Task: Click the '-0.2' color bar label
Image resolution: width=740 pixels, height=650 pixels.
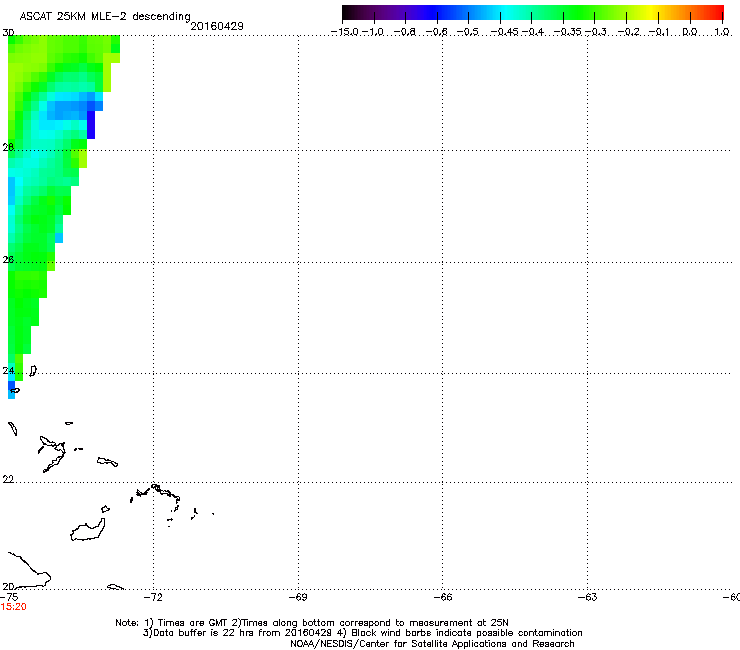Action: point(629,32)
